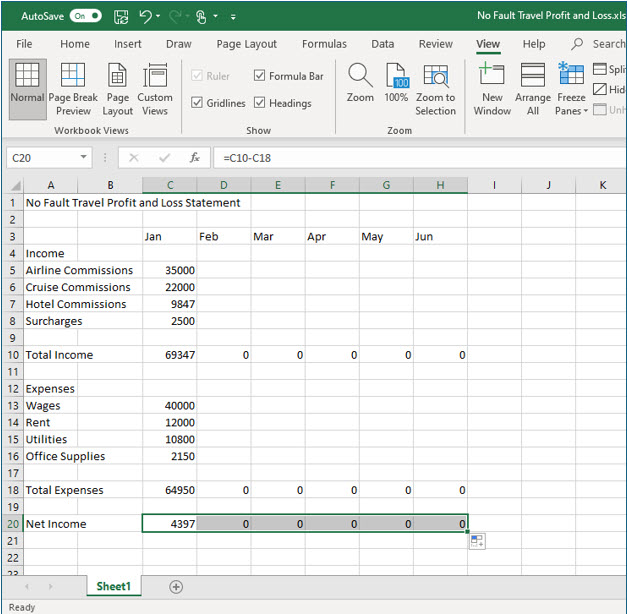628x614 pixels.
Task: Switch to the Help tab
Action: (x=534, y=44)
